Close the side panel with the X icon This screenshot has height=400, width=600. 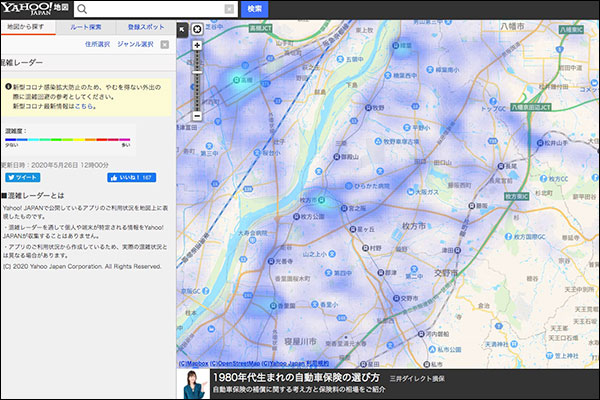[x=164, y=44]
